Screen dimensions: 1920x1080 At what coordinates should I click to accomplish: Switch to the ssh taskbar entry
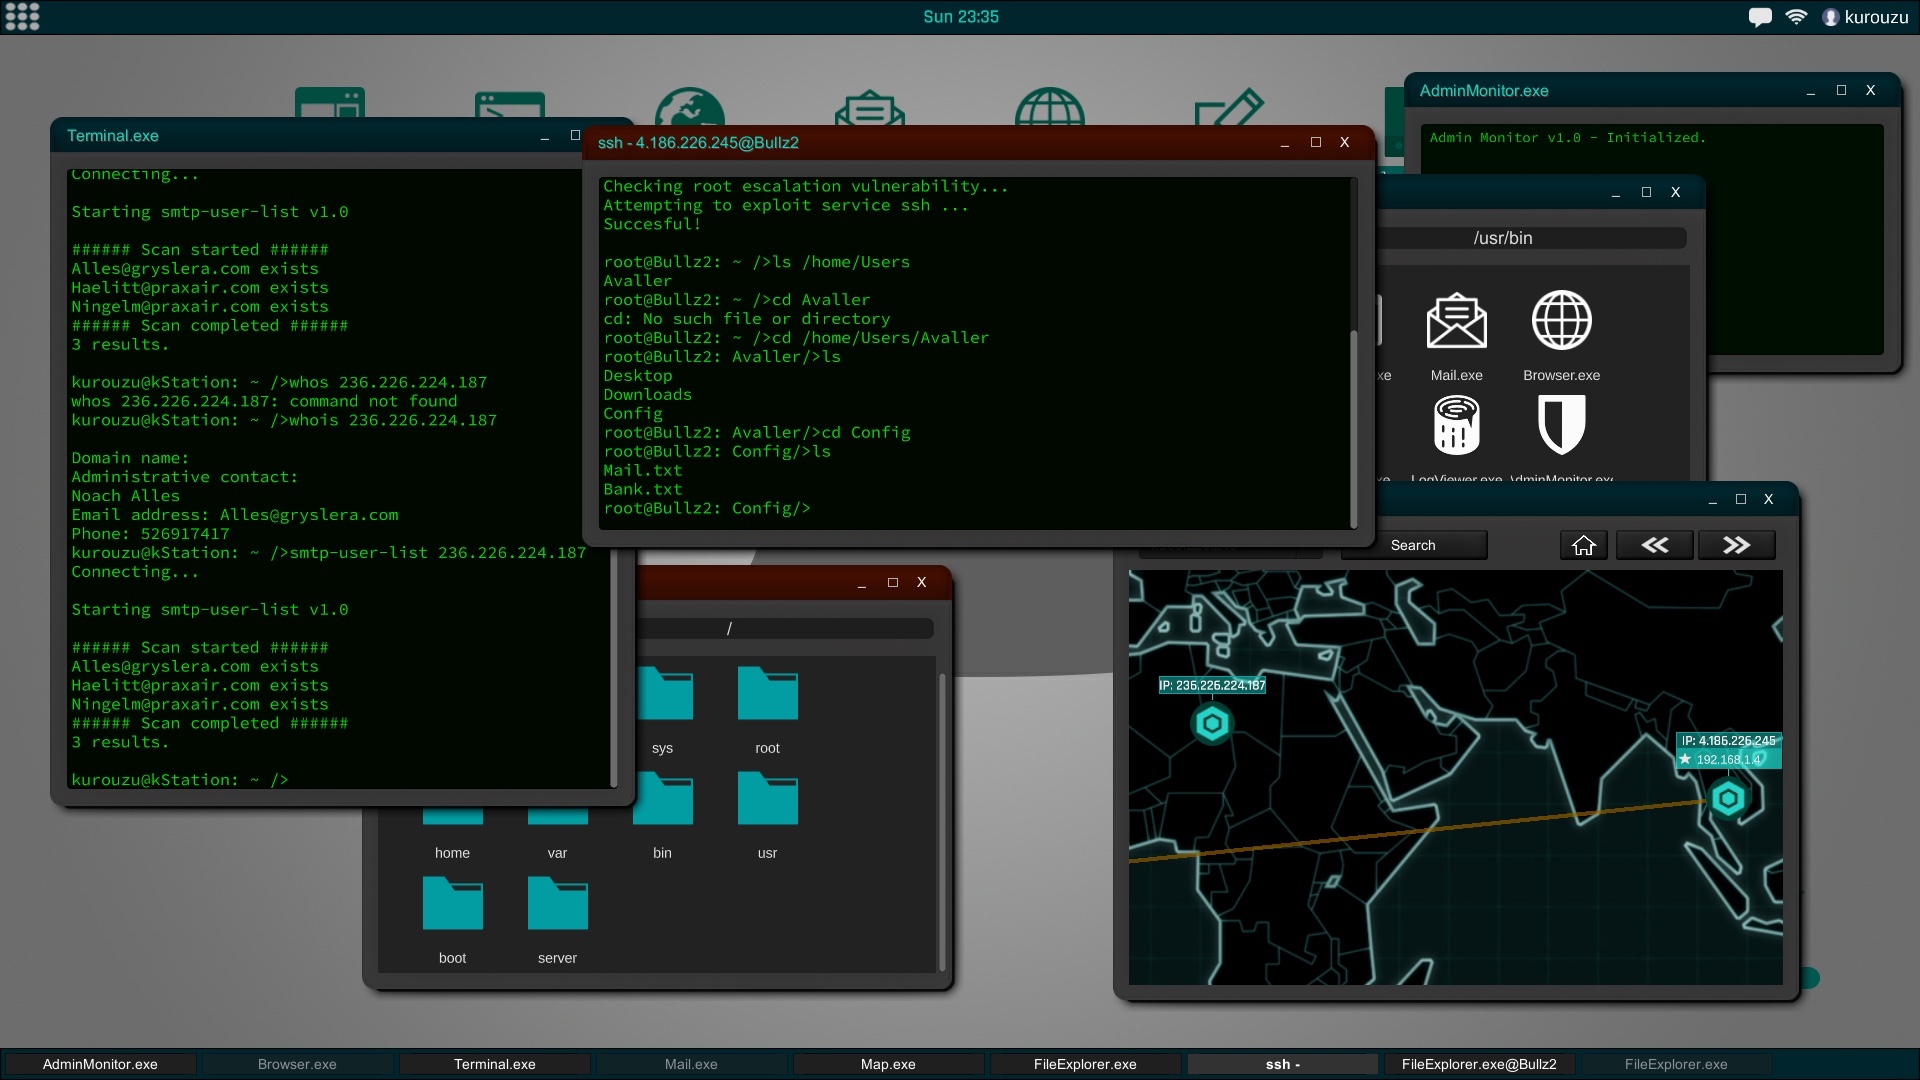[x=1281, y=1064]
